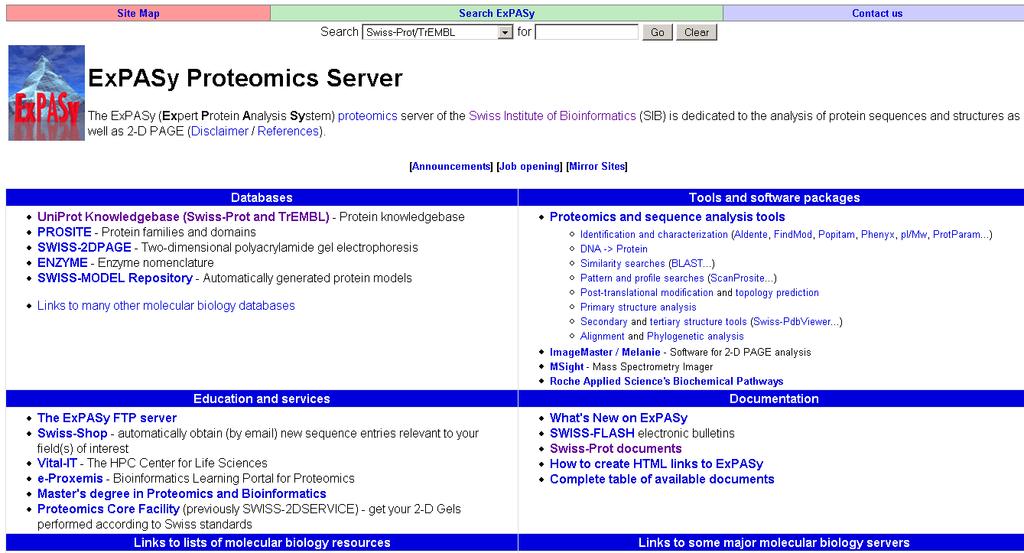1024x553 pixels.
Task: Open the MSight link
Action: (566, 367)
